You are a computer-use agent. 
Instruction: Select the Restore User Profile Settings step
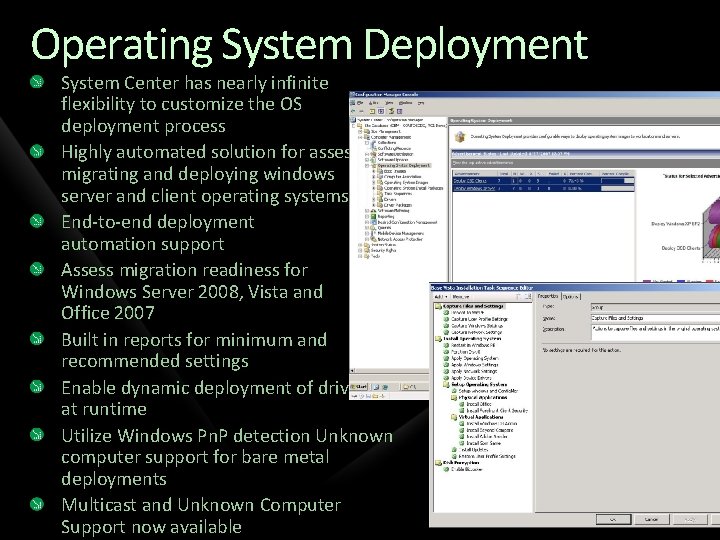(x=487, y=456)
